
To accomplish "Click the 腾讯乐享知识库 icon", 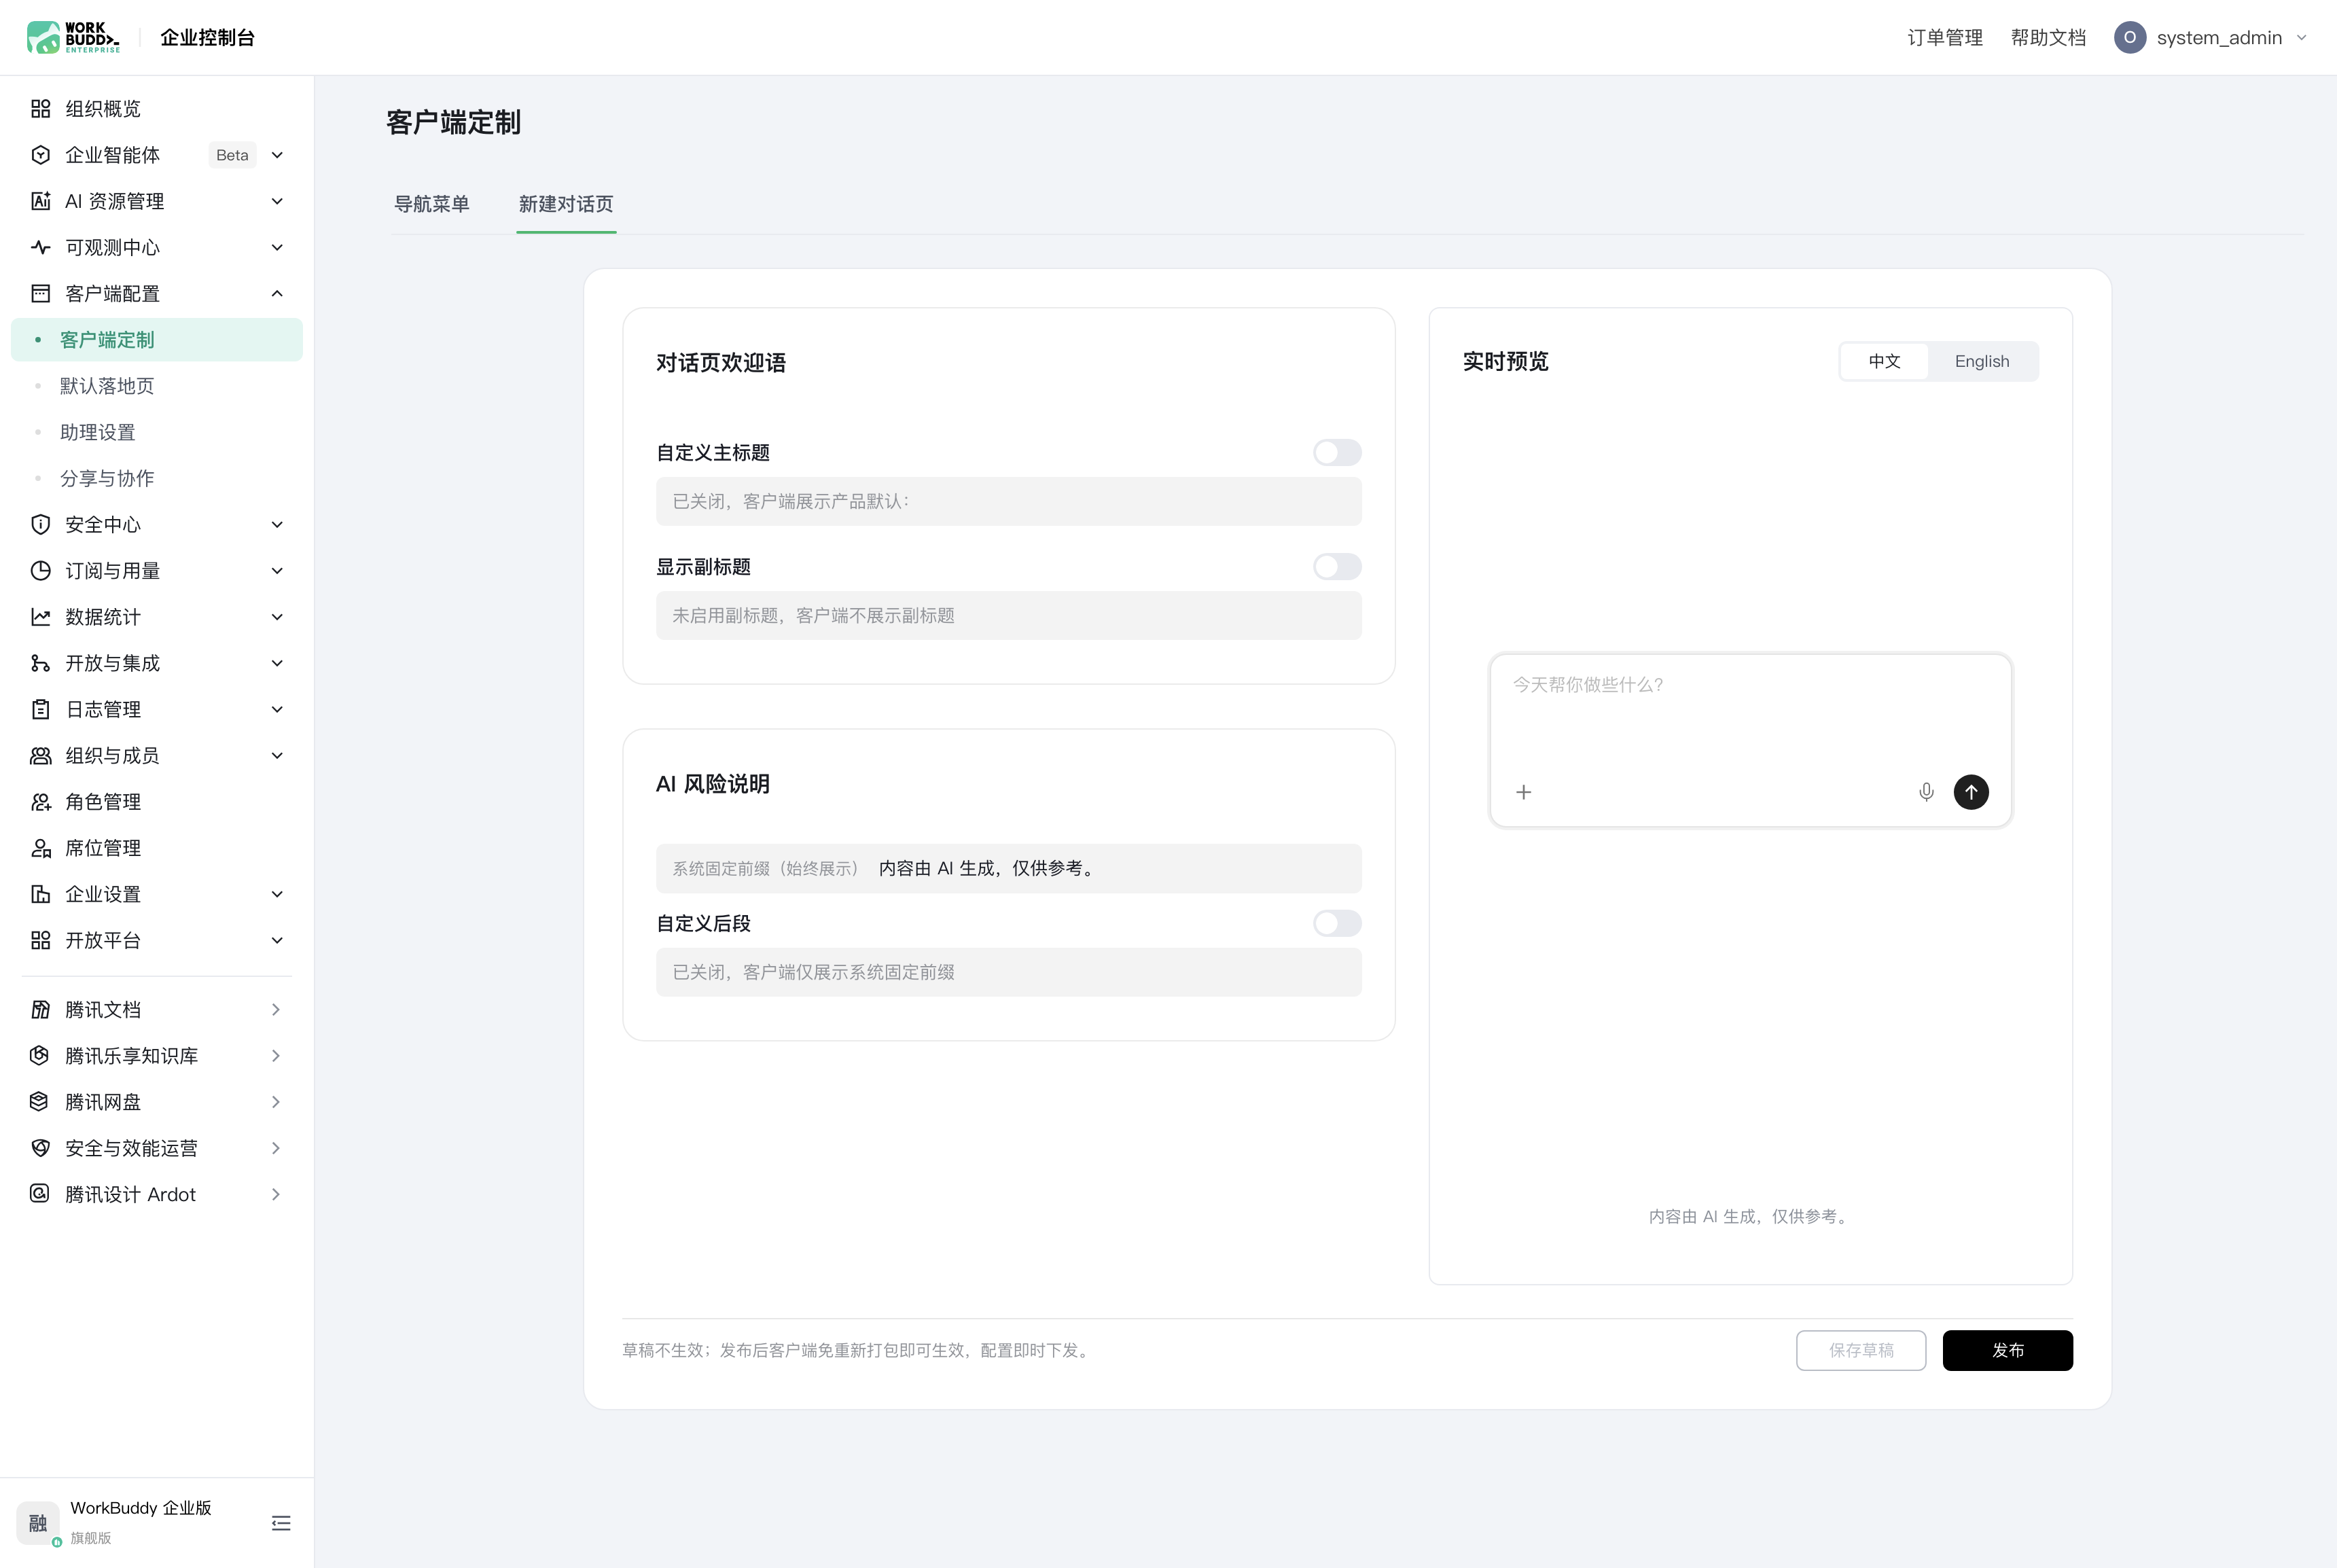I will (40, 1055).
